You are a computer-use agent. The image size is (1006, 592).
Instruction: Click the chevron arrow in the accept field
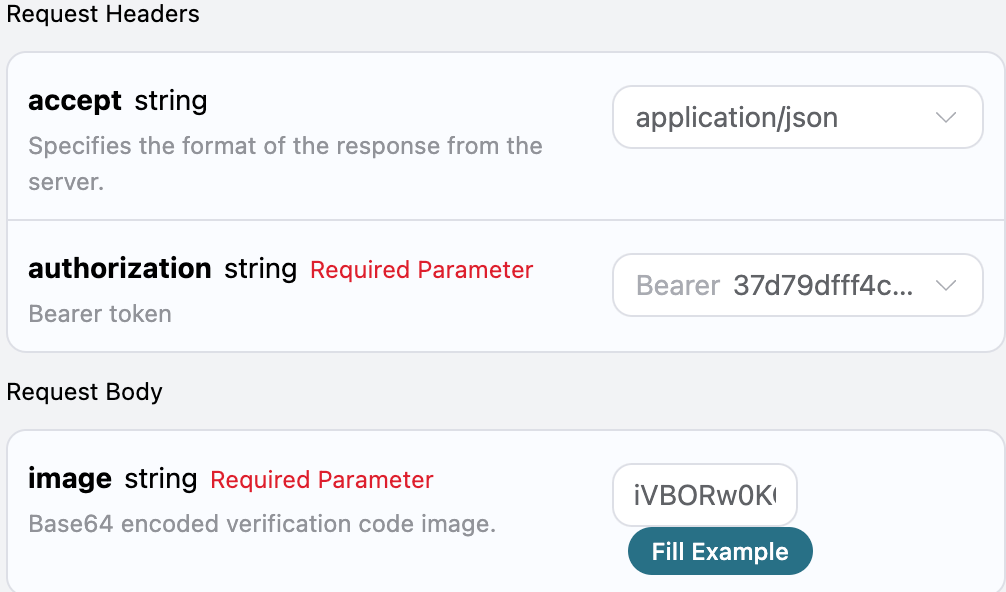[946, 118]
